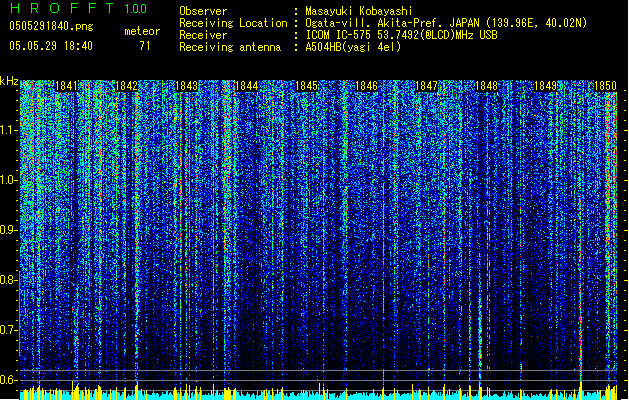629x400 pixels.
Task: Click the 1841 time marker
Action: 67,87
